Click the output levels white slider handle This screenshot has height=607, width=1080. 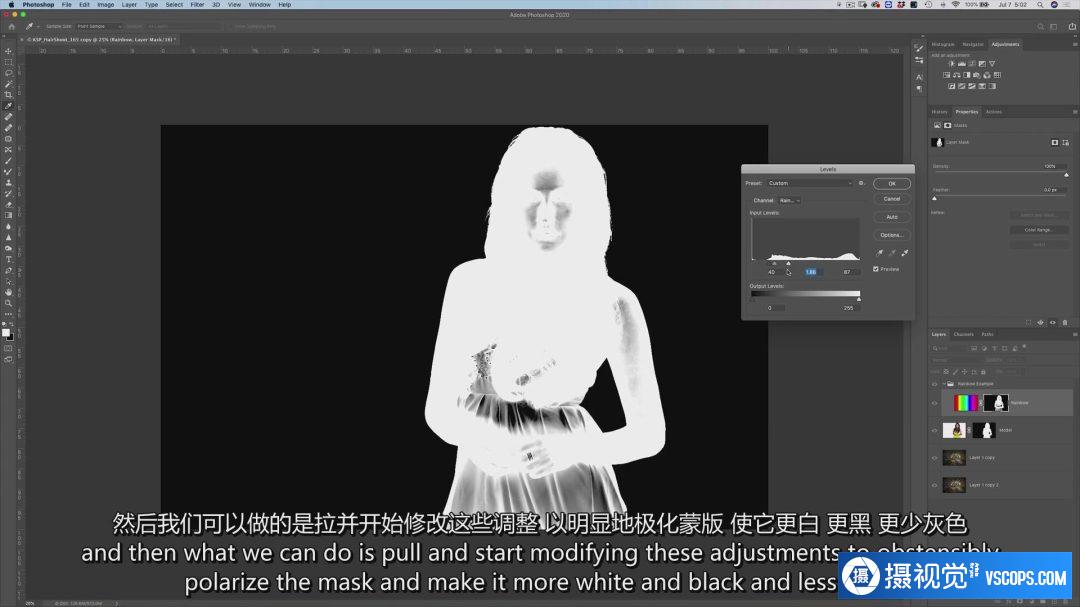[x=859, y=300]
